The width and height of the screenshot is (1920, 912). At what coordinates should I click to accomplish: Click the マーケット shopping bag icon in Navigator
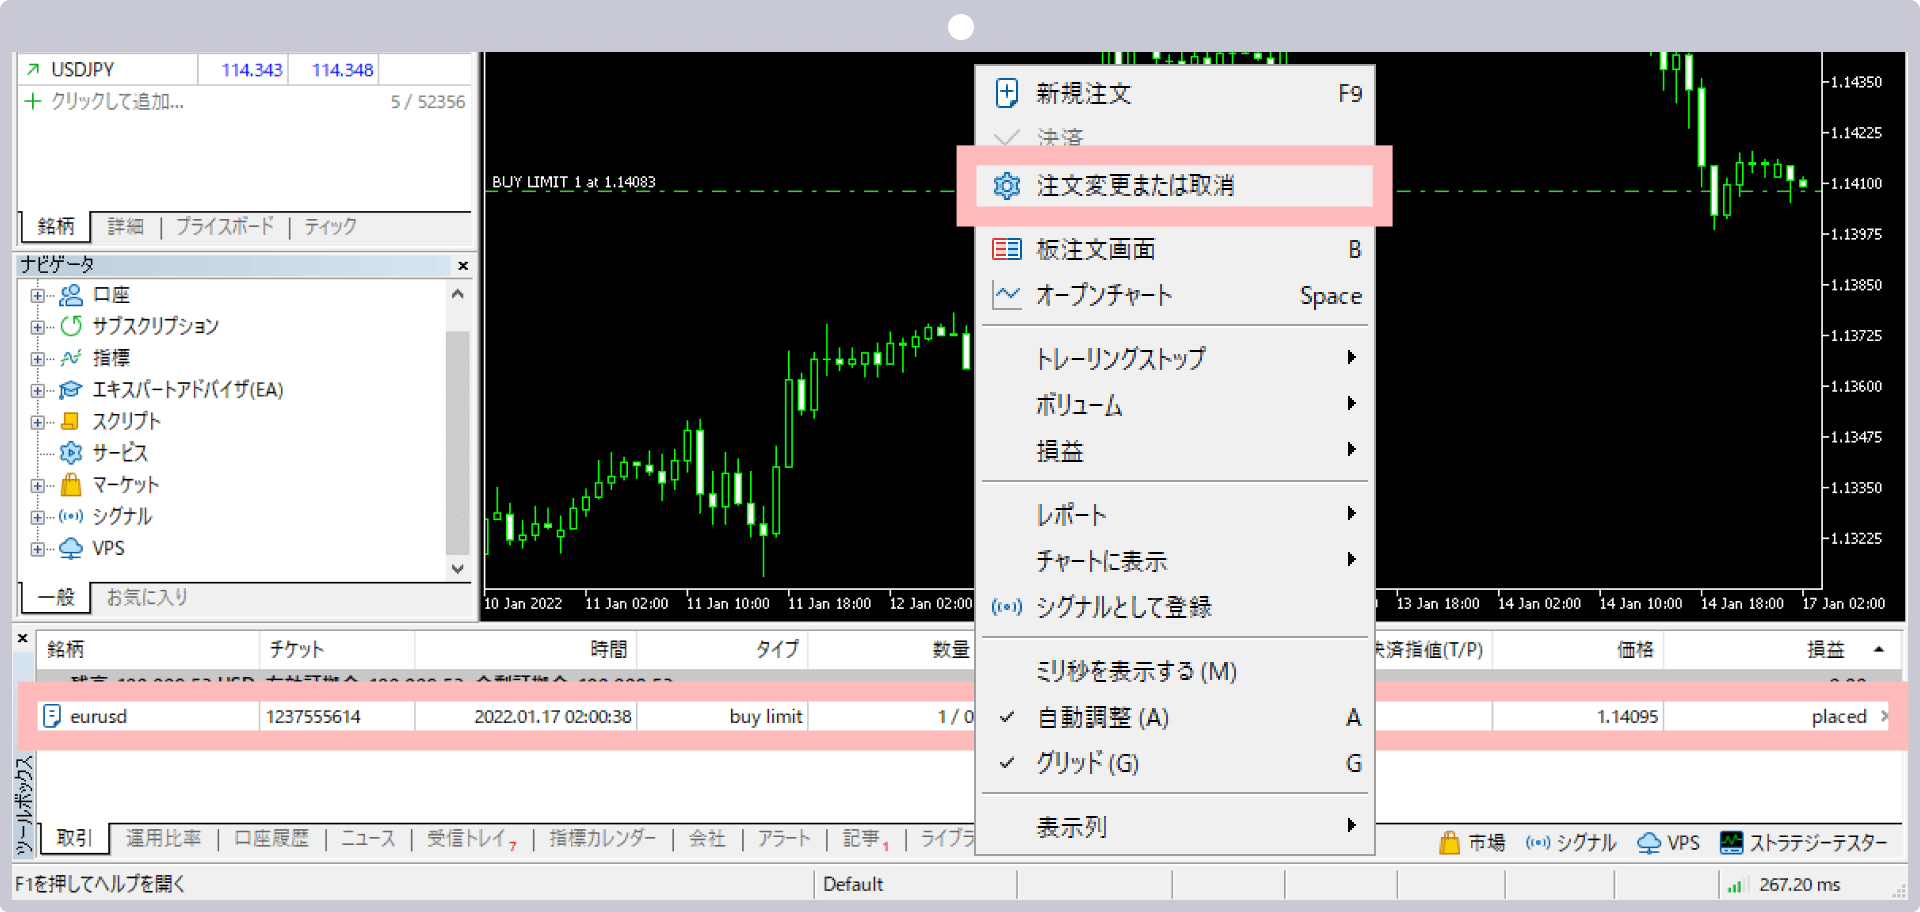click(71, 485)
